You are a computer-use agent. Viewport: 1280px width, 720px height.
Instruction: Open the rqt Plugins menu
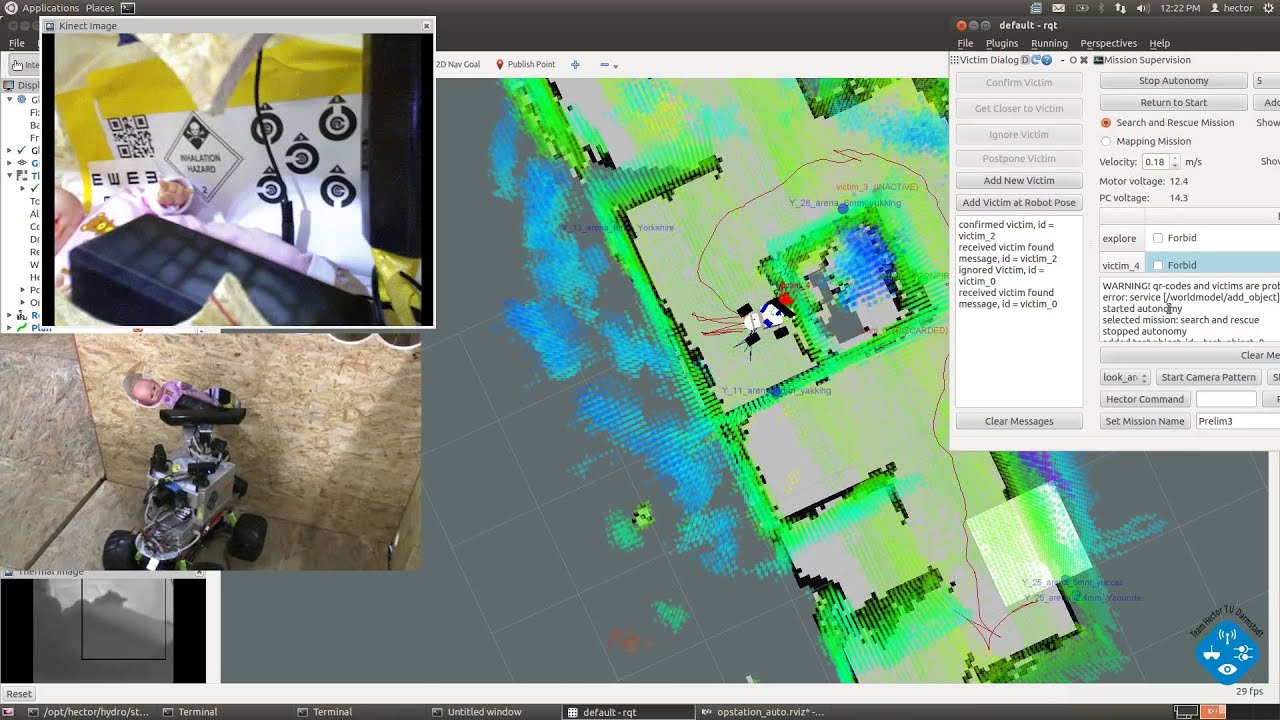1002,43
